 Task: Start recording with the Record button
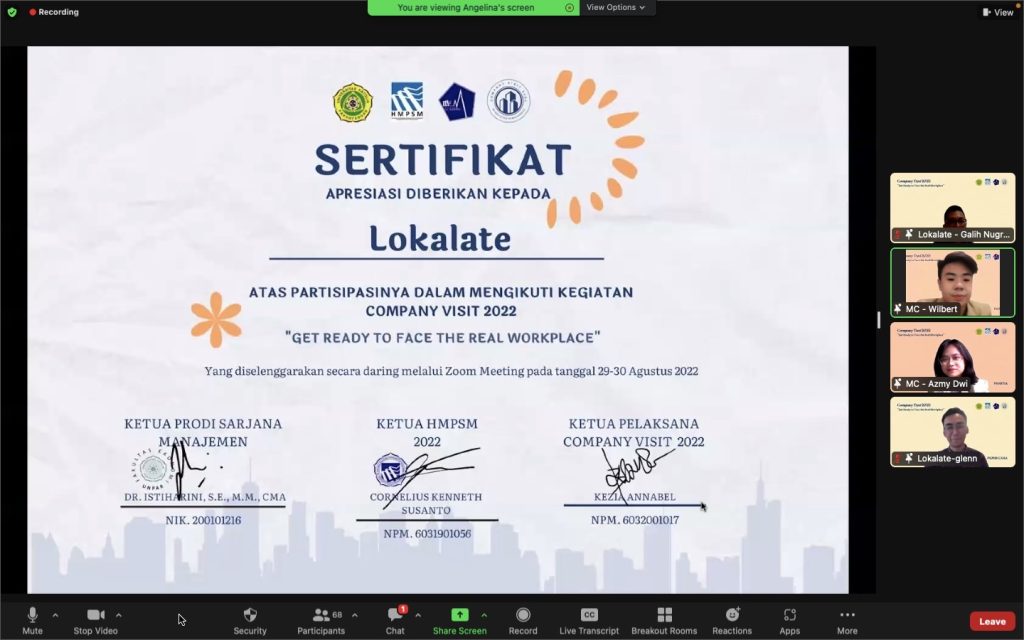[x=523, y=615]
